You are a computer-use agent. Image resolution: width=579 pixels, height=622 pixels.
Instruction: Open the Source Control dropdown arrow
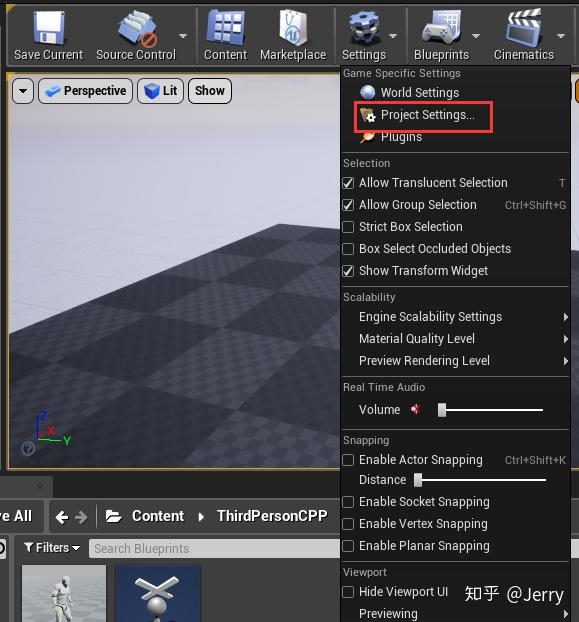(x=183, y=36)
